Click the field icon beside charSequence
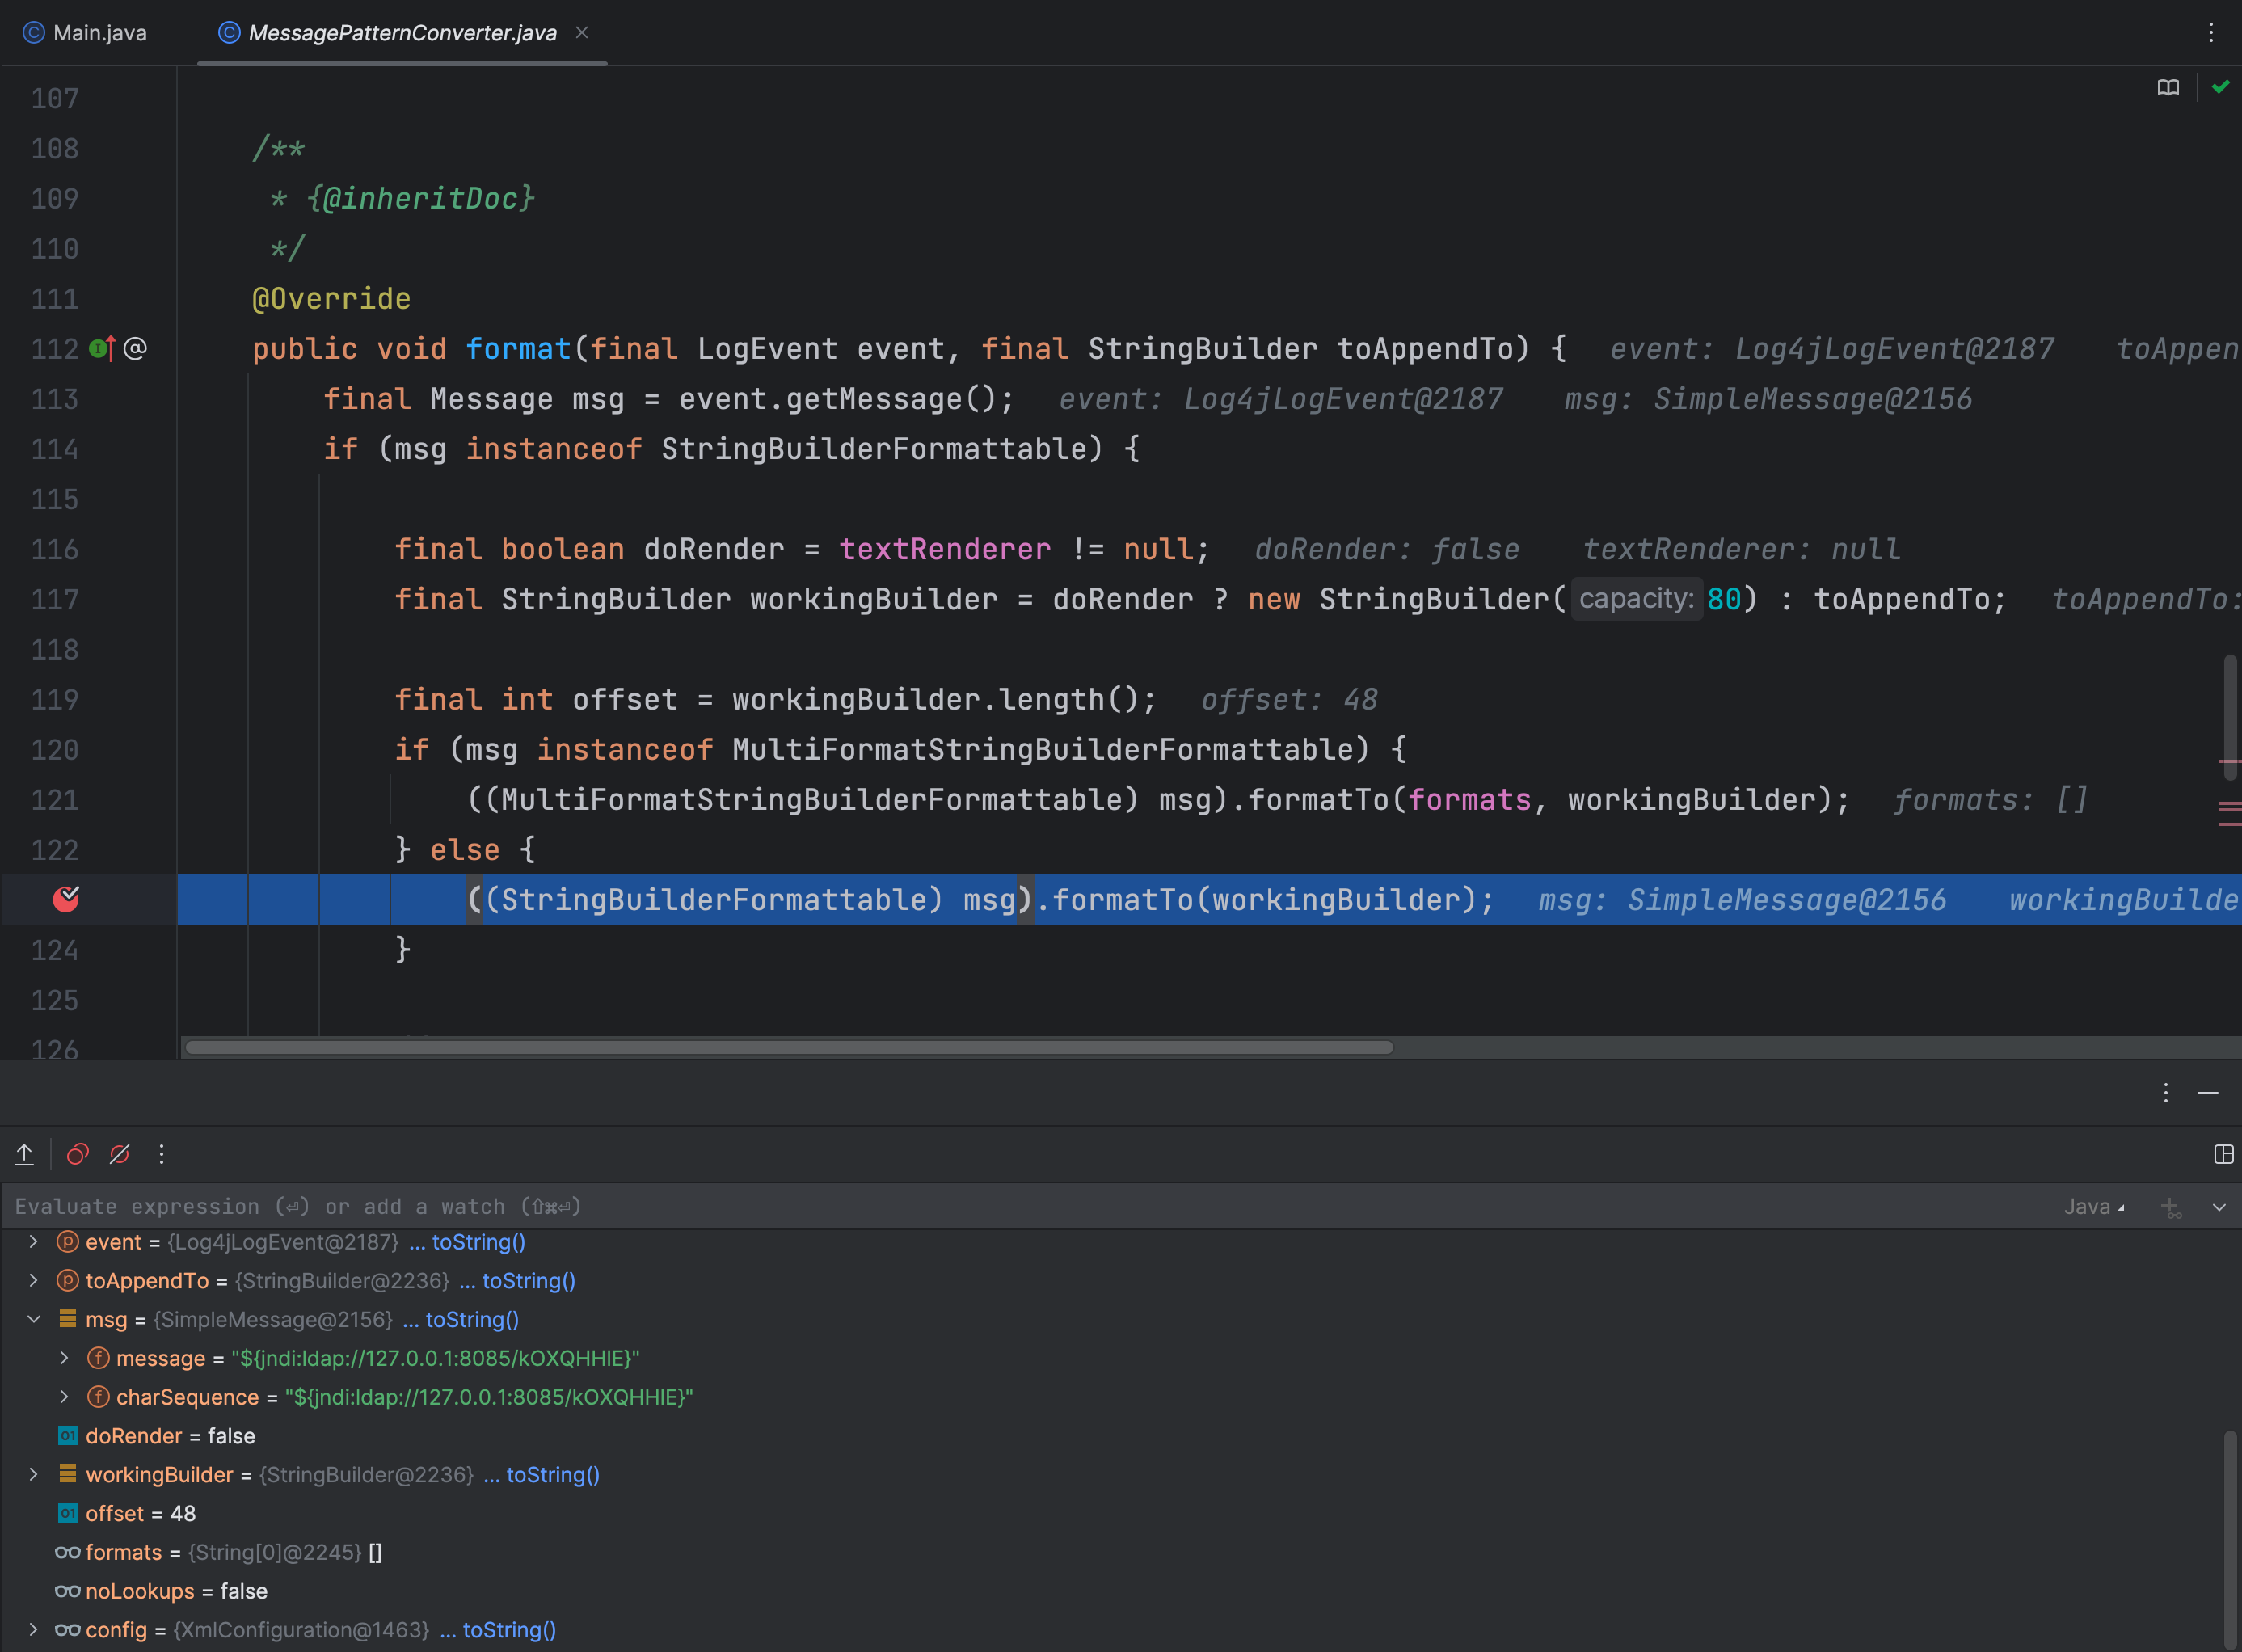Viewport: 2242px width, 1652px height. point(98,1397)
